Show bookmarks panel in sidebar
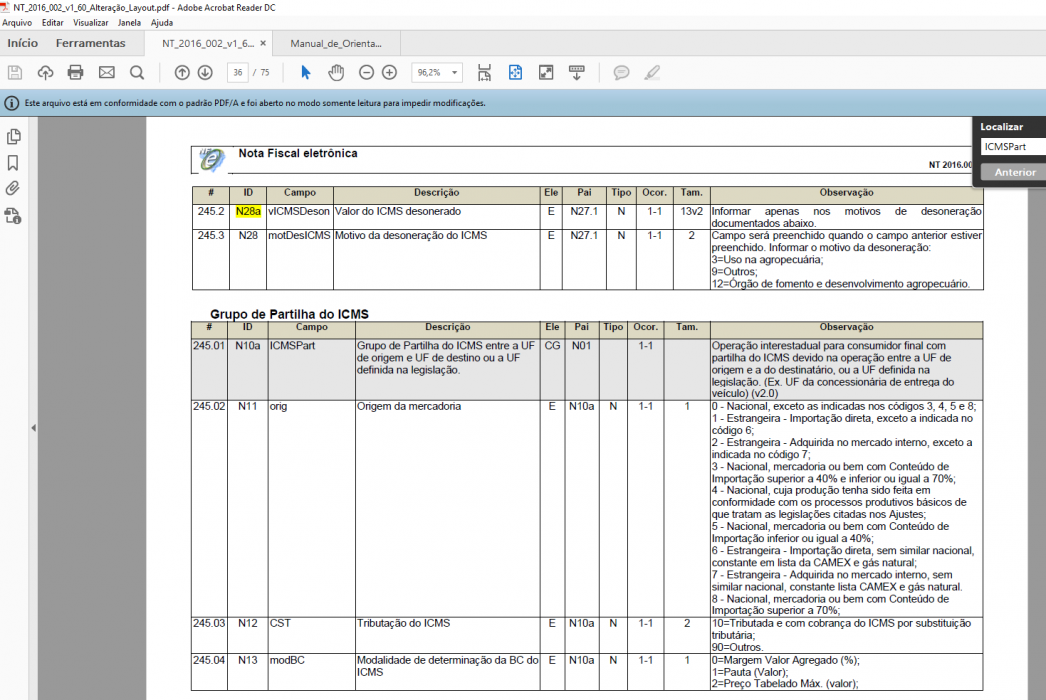The width and height of the screenshot is (1046, 700). [13, 163]
